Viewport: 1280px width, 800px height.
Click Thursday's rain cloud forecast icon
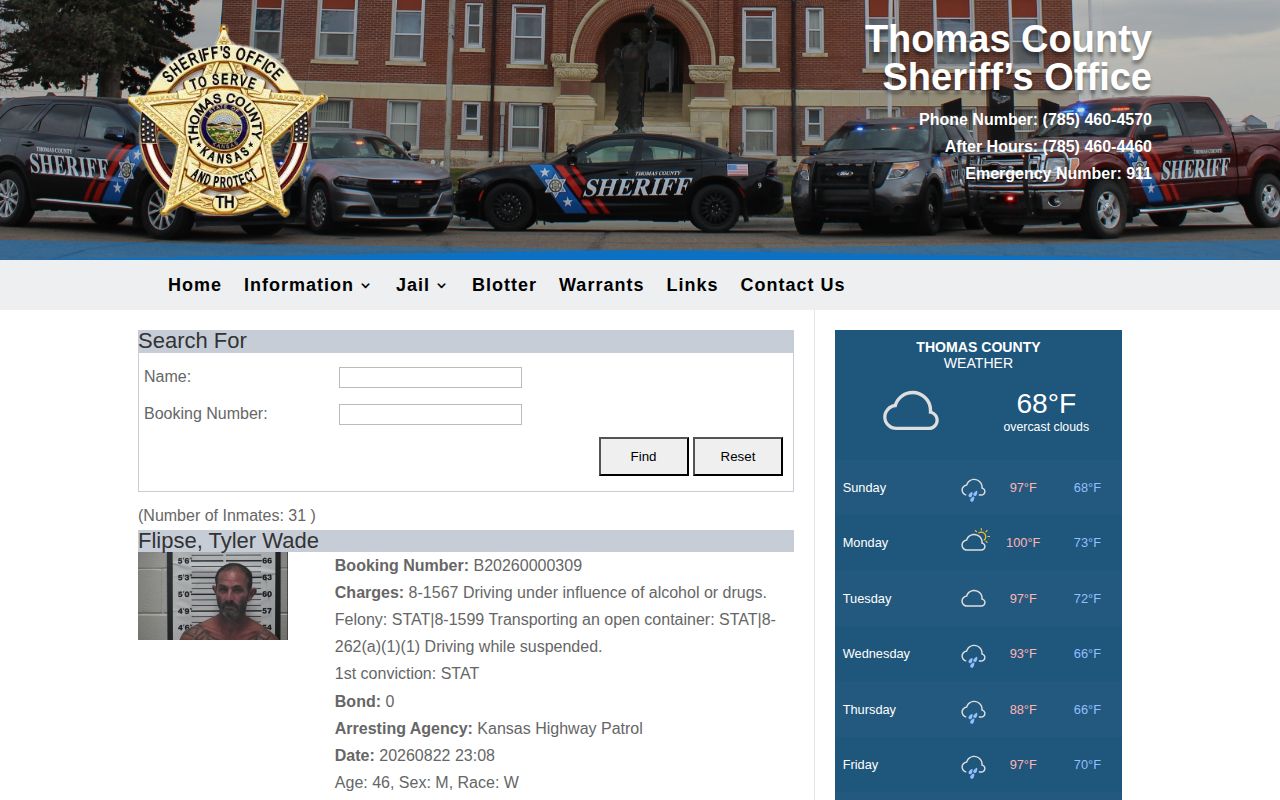coord(973,711)
